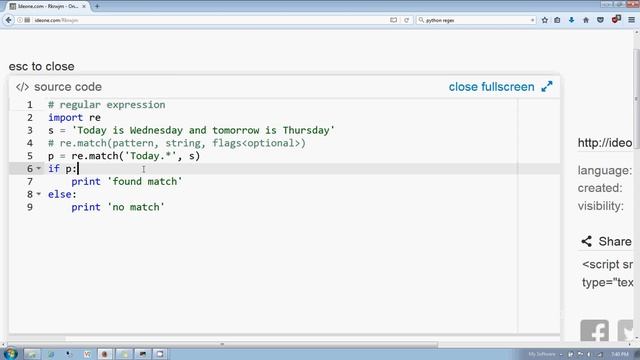This screenshot has height=360, width=640.
Task: Click the horizontal scrollbar at page bottom
Action: [222, 344]
